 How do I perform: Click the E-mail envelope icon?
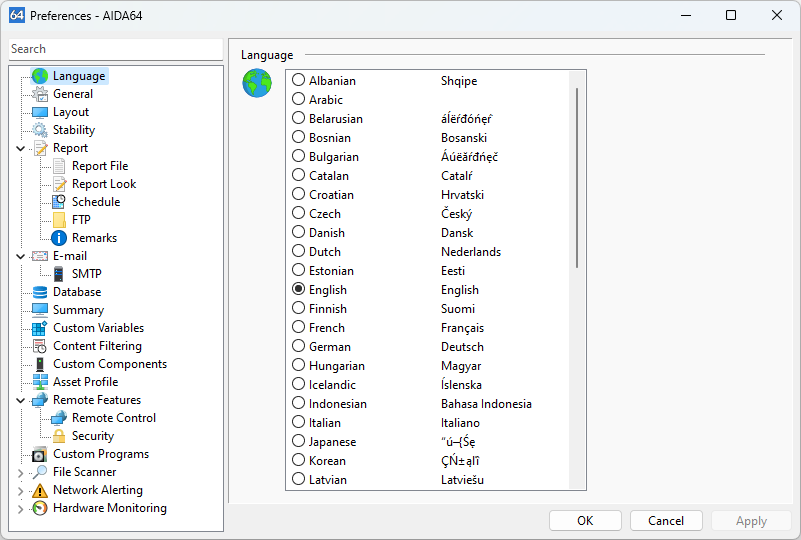(x=40, y=256)
